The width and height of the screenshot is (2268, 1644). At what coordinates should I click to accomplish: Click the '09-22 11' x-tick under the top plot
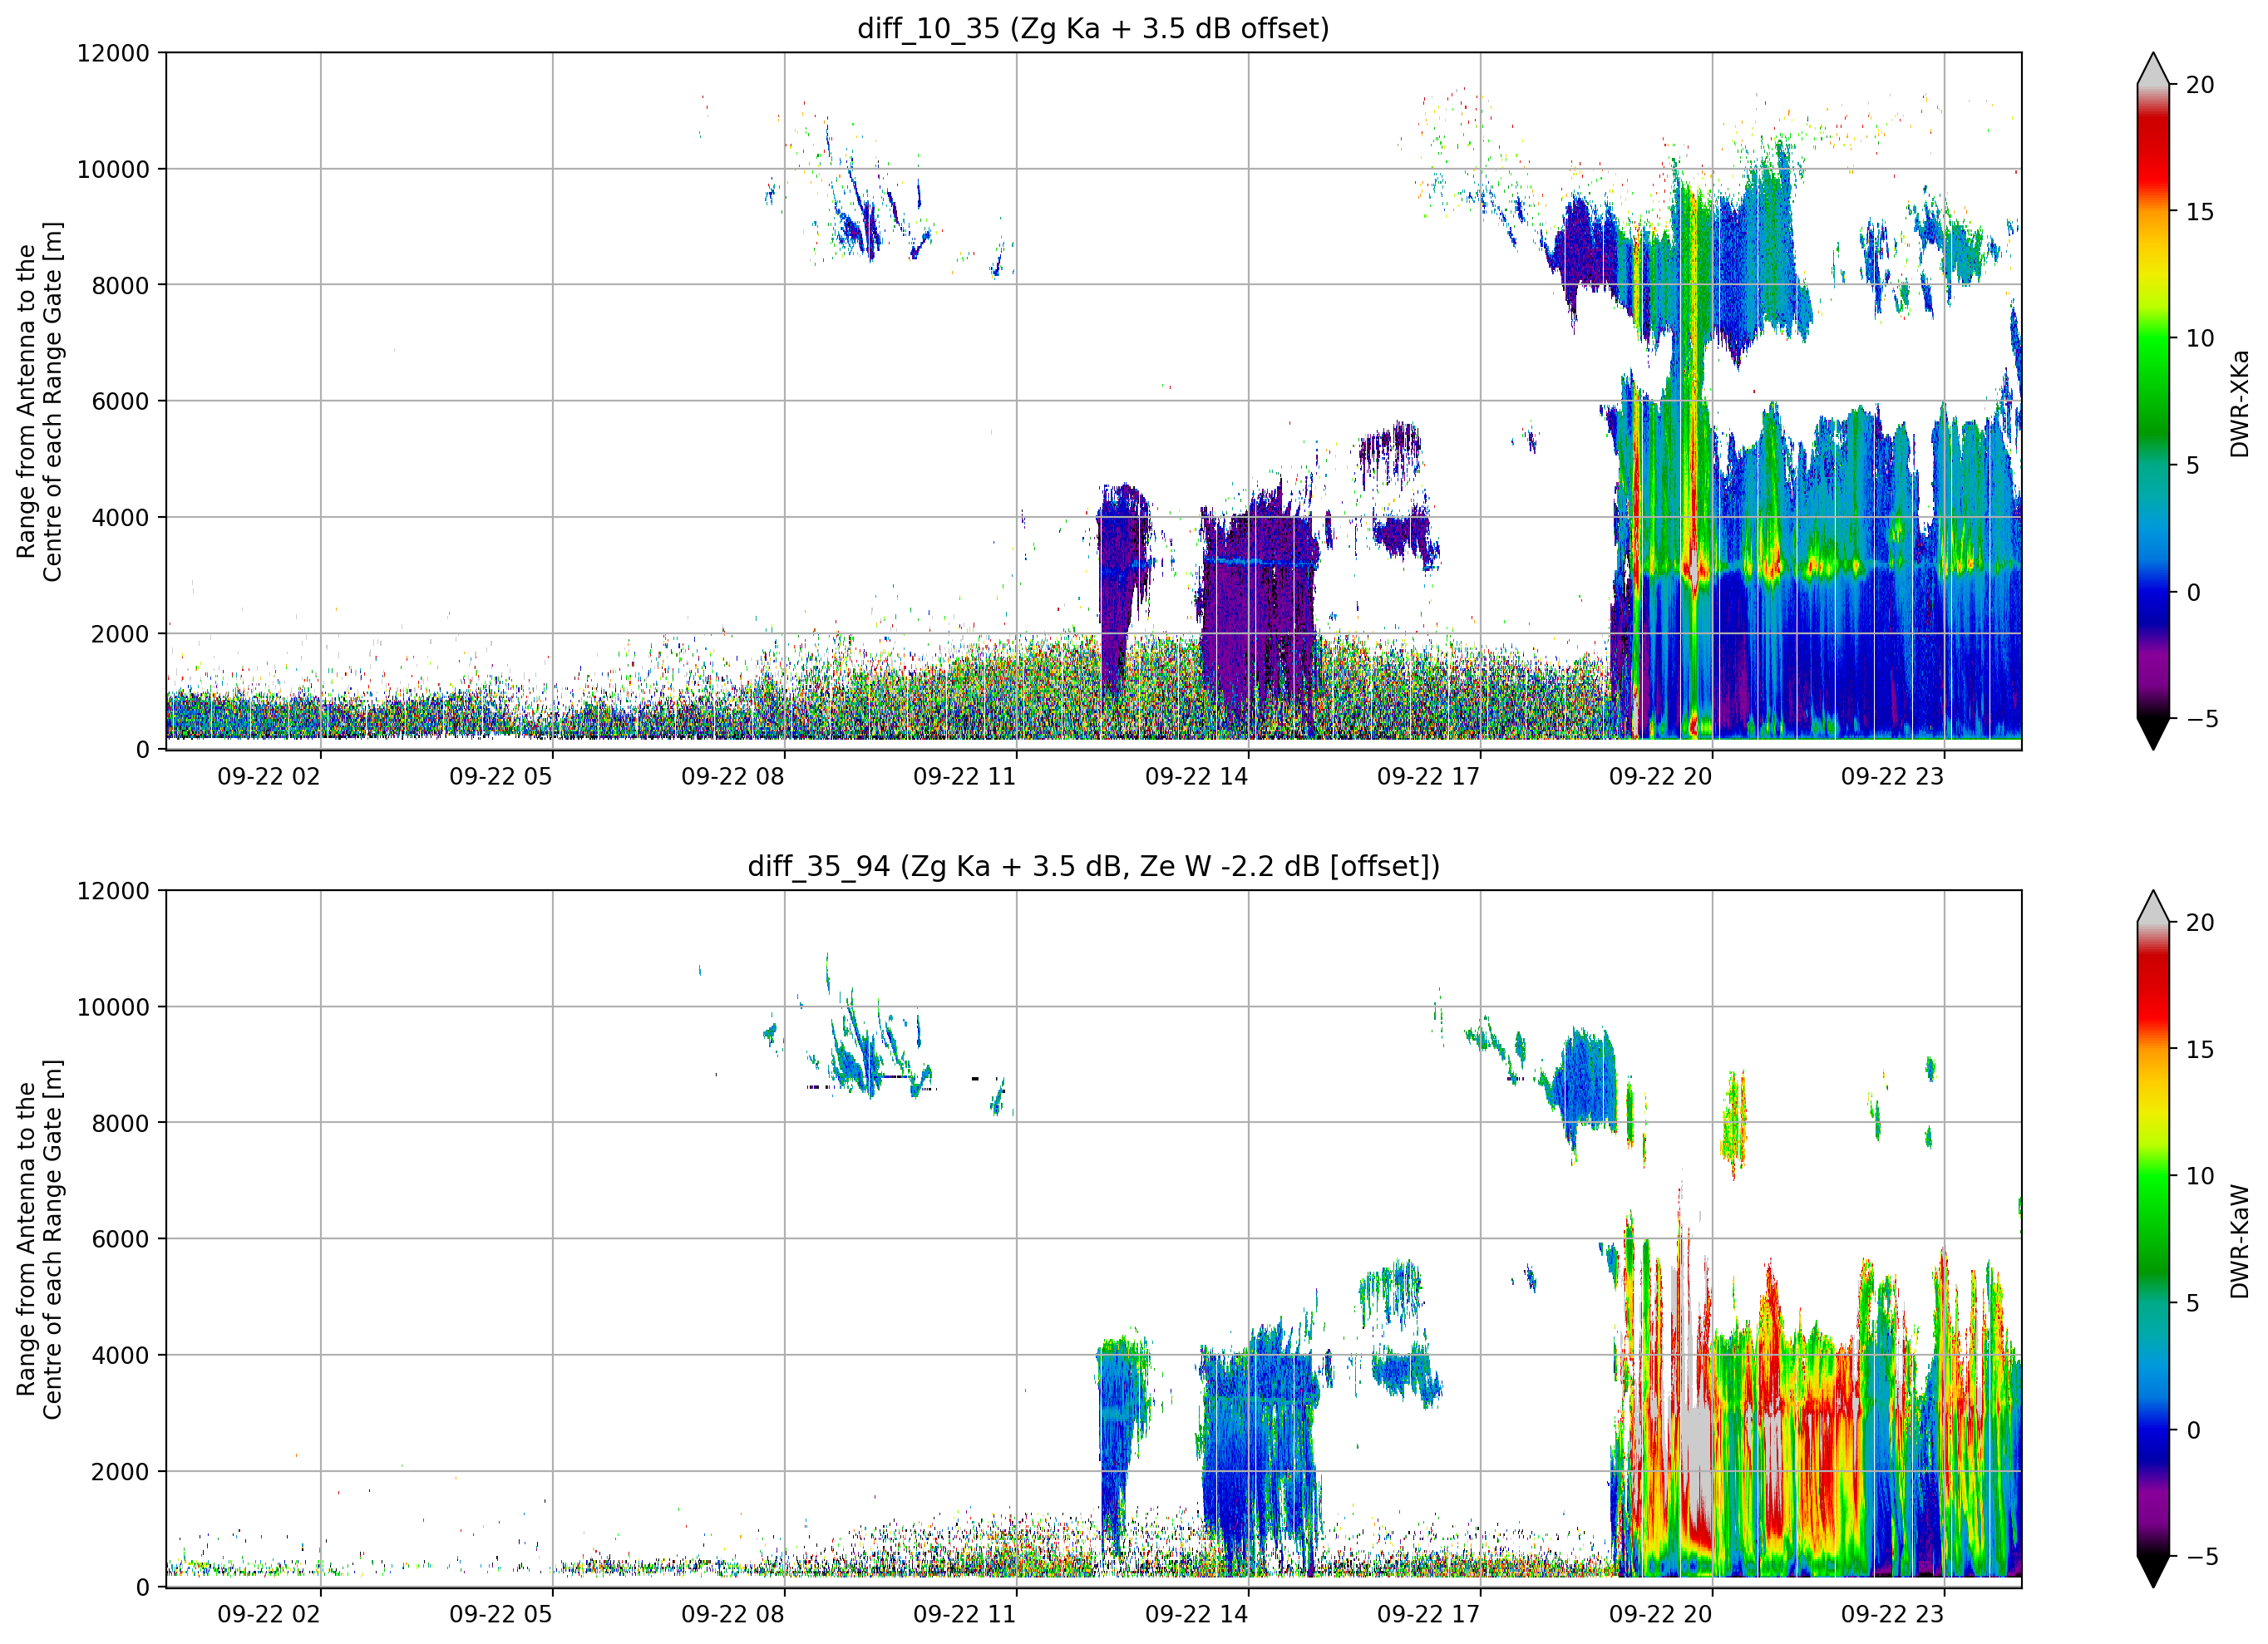[x=965, y=776]
